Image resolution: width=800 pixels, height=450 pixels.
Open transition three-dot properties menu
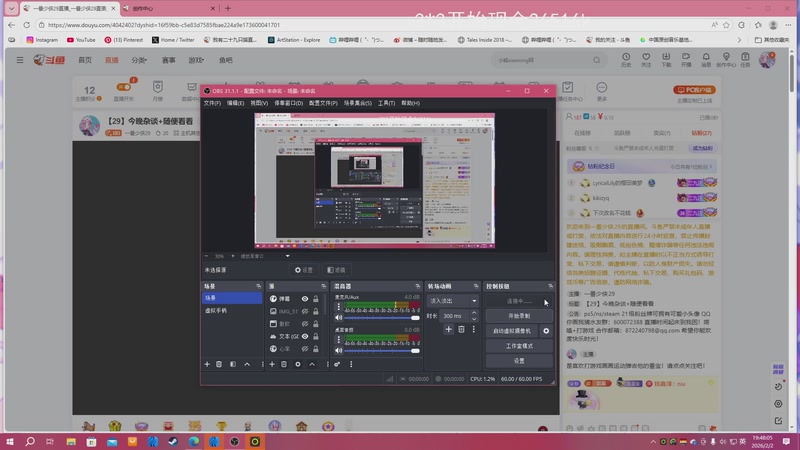coord(473,330)
